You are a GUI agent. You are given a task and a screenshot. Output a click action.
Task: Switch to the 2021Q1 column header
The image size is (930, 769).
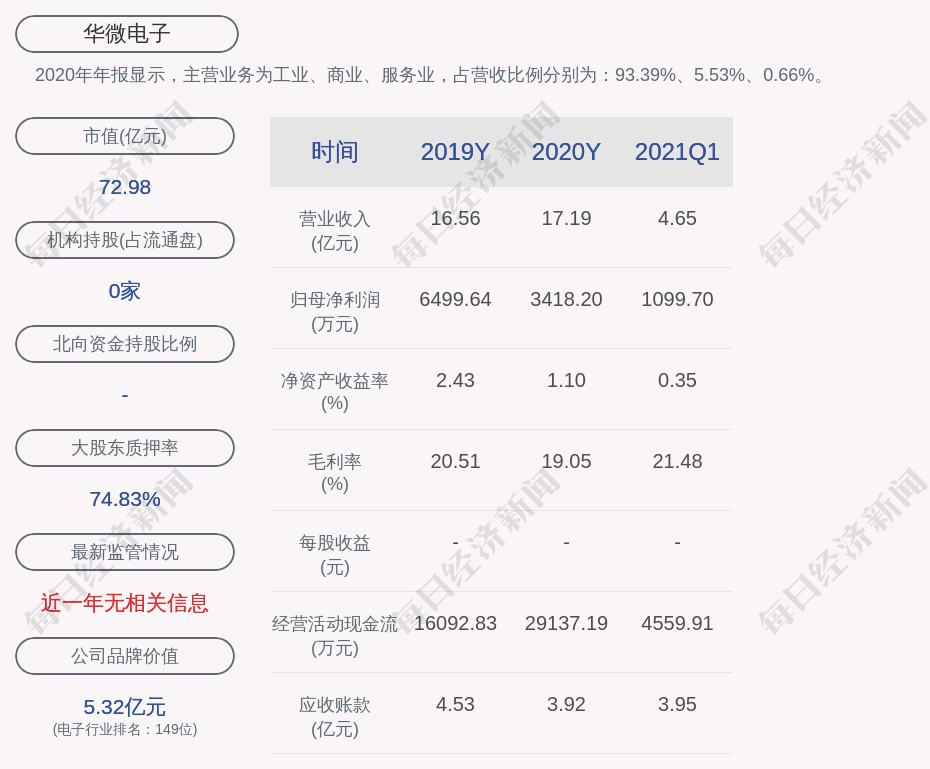click(x=677, y=152)
